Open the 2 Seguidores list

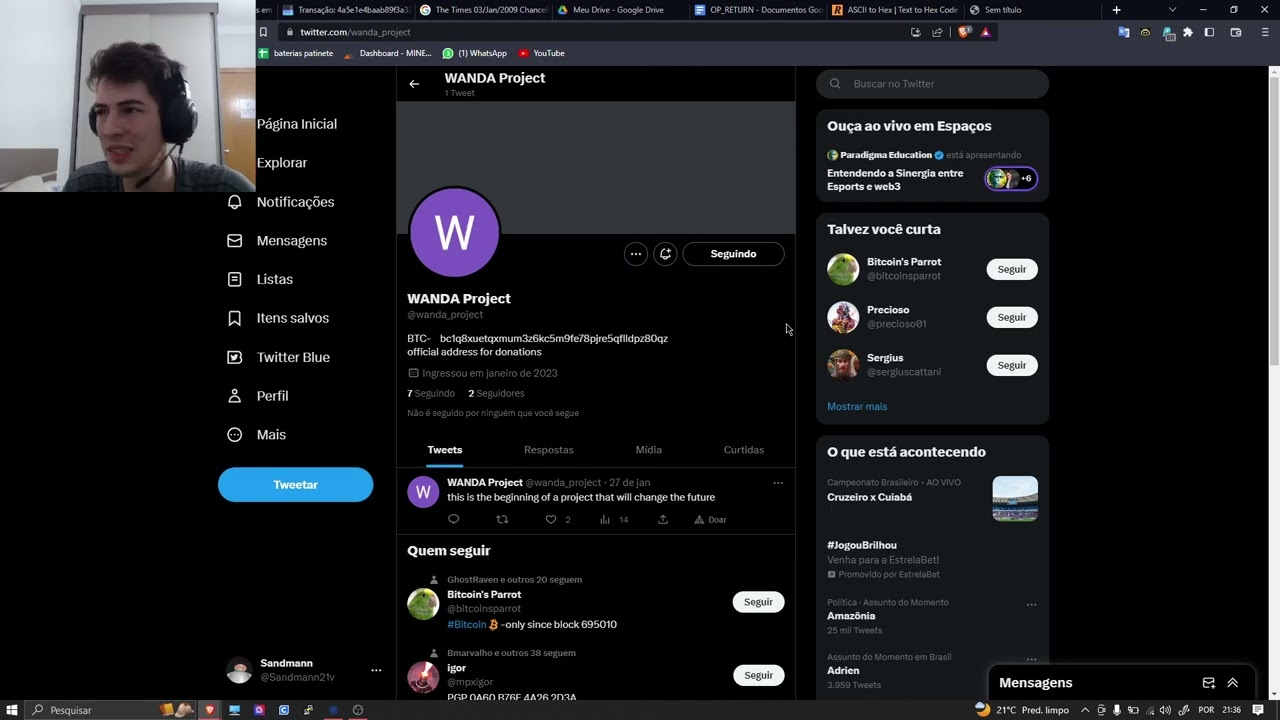(x=496, y=393)
